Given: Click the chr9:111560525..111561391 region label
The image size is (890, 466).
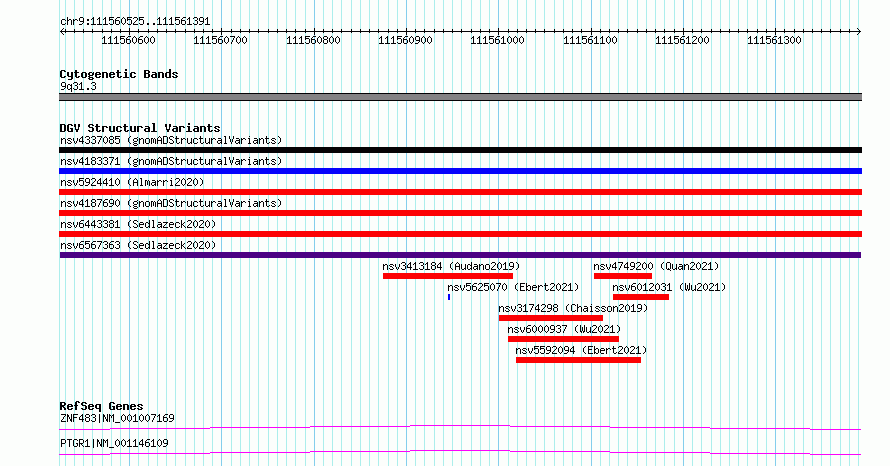Looking at the screenshot, I should coord(135,21).
